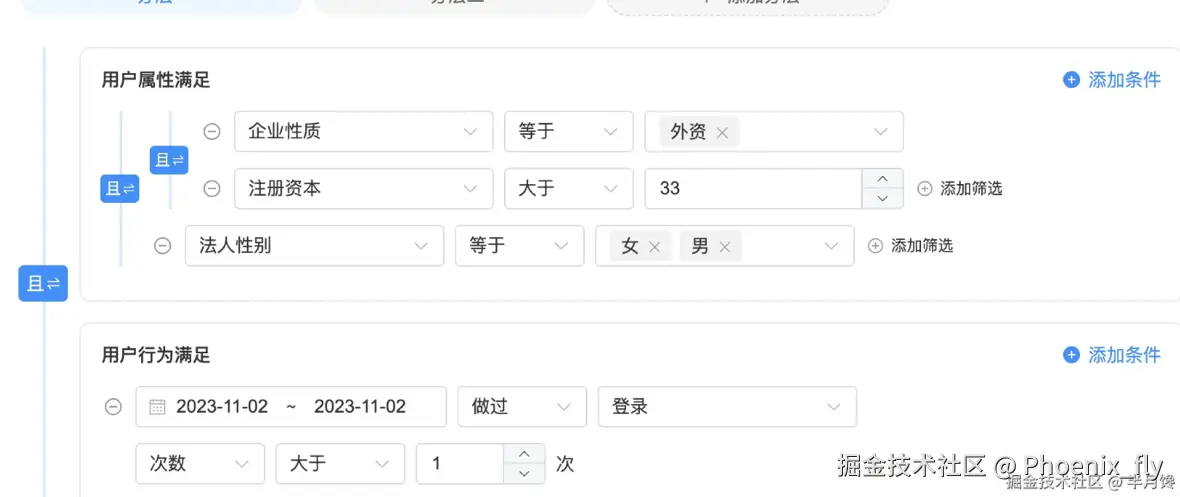Toggle the outer 且 operator between groups
The image size is (1180, 497).
point(42,284)
